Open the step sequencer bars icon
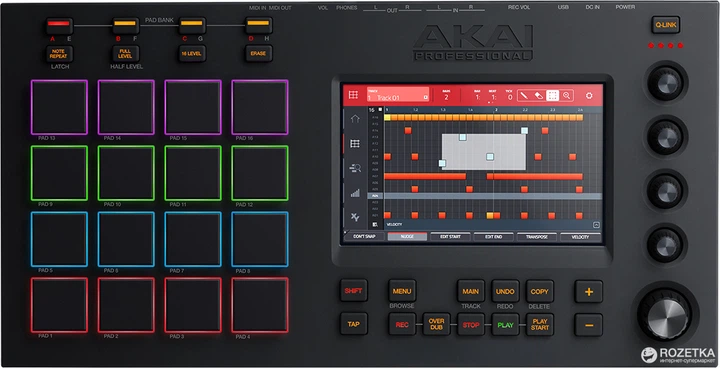This screenshot has width=720, height=368. coord(355,193)
